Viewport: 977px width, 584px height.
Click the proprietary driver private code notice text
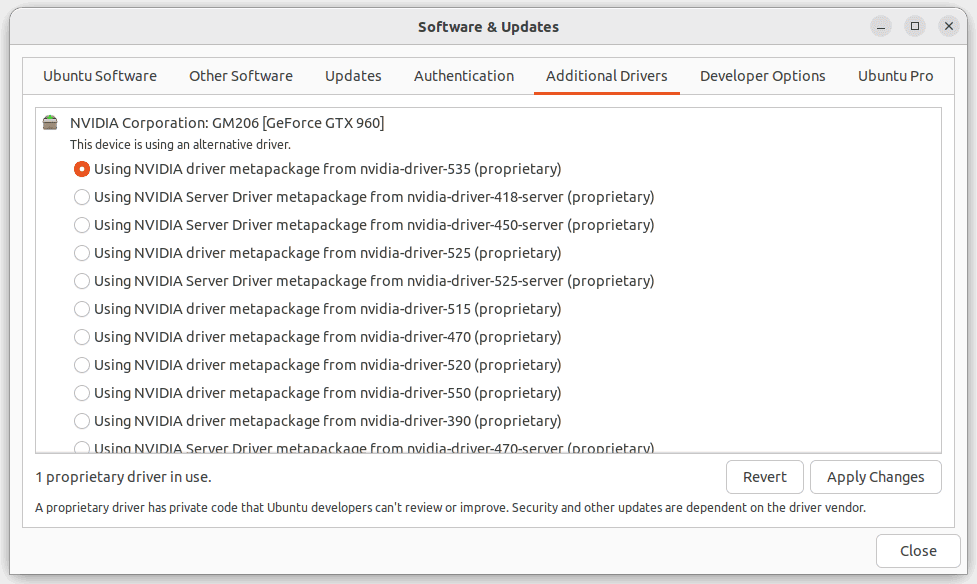point(450,507)
